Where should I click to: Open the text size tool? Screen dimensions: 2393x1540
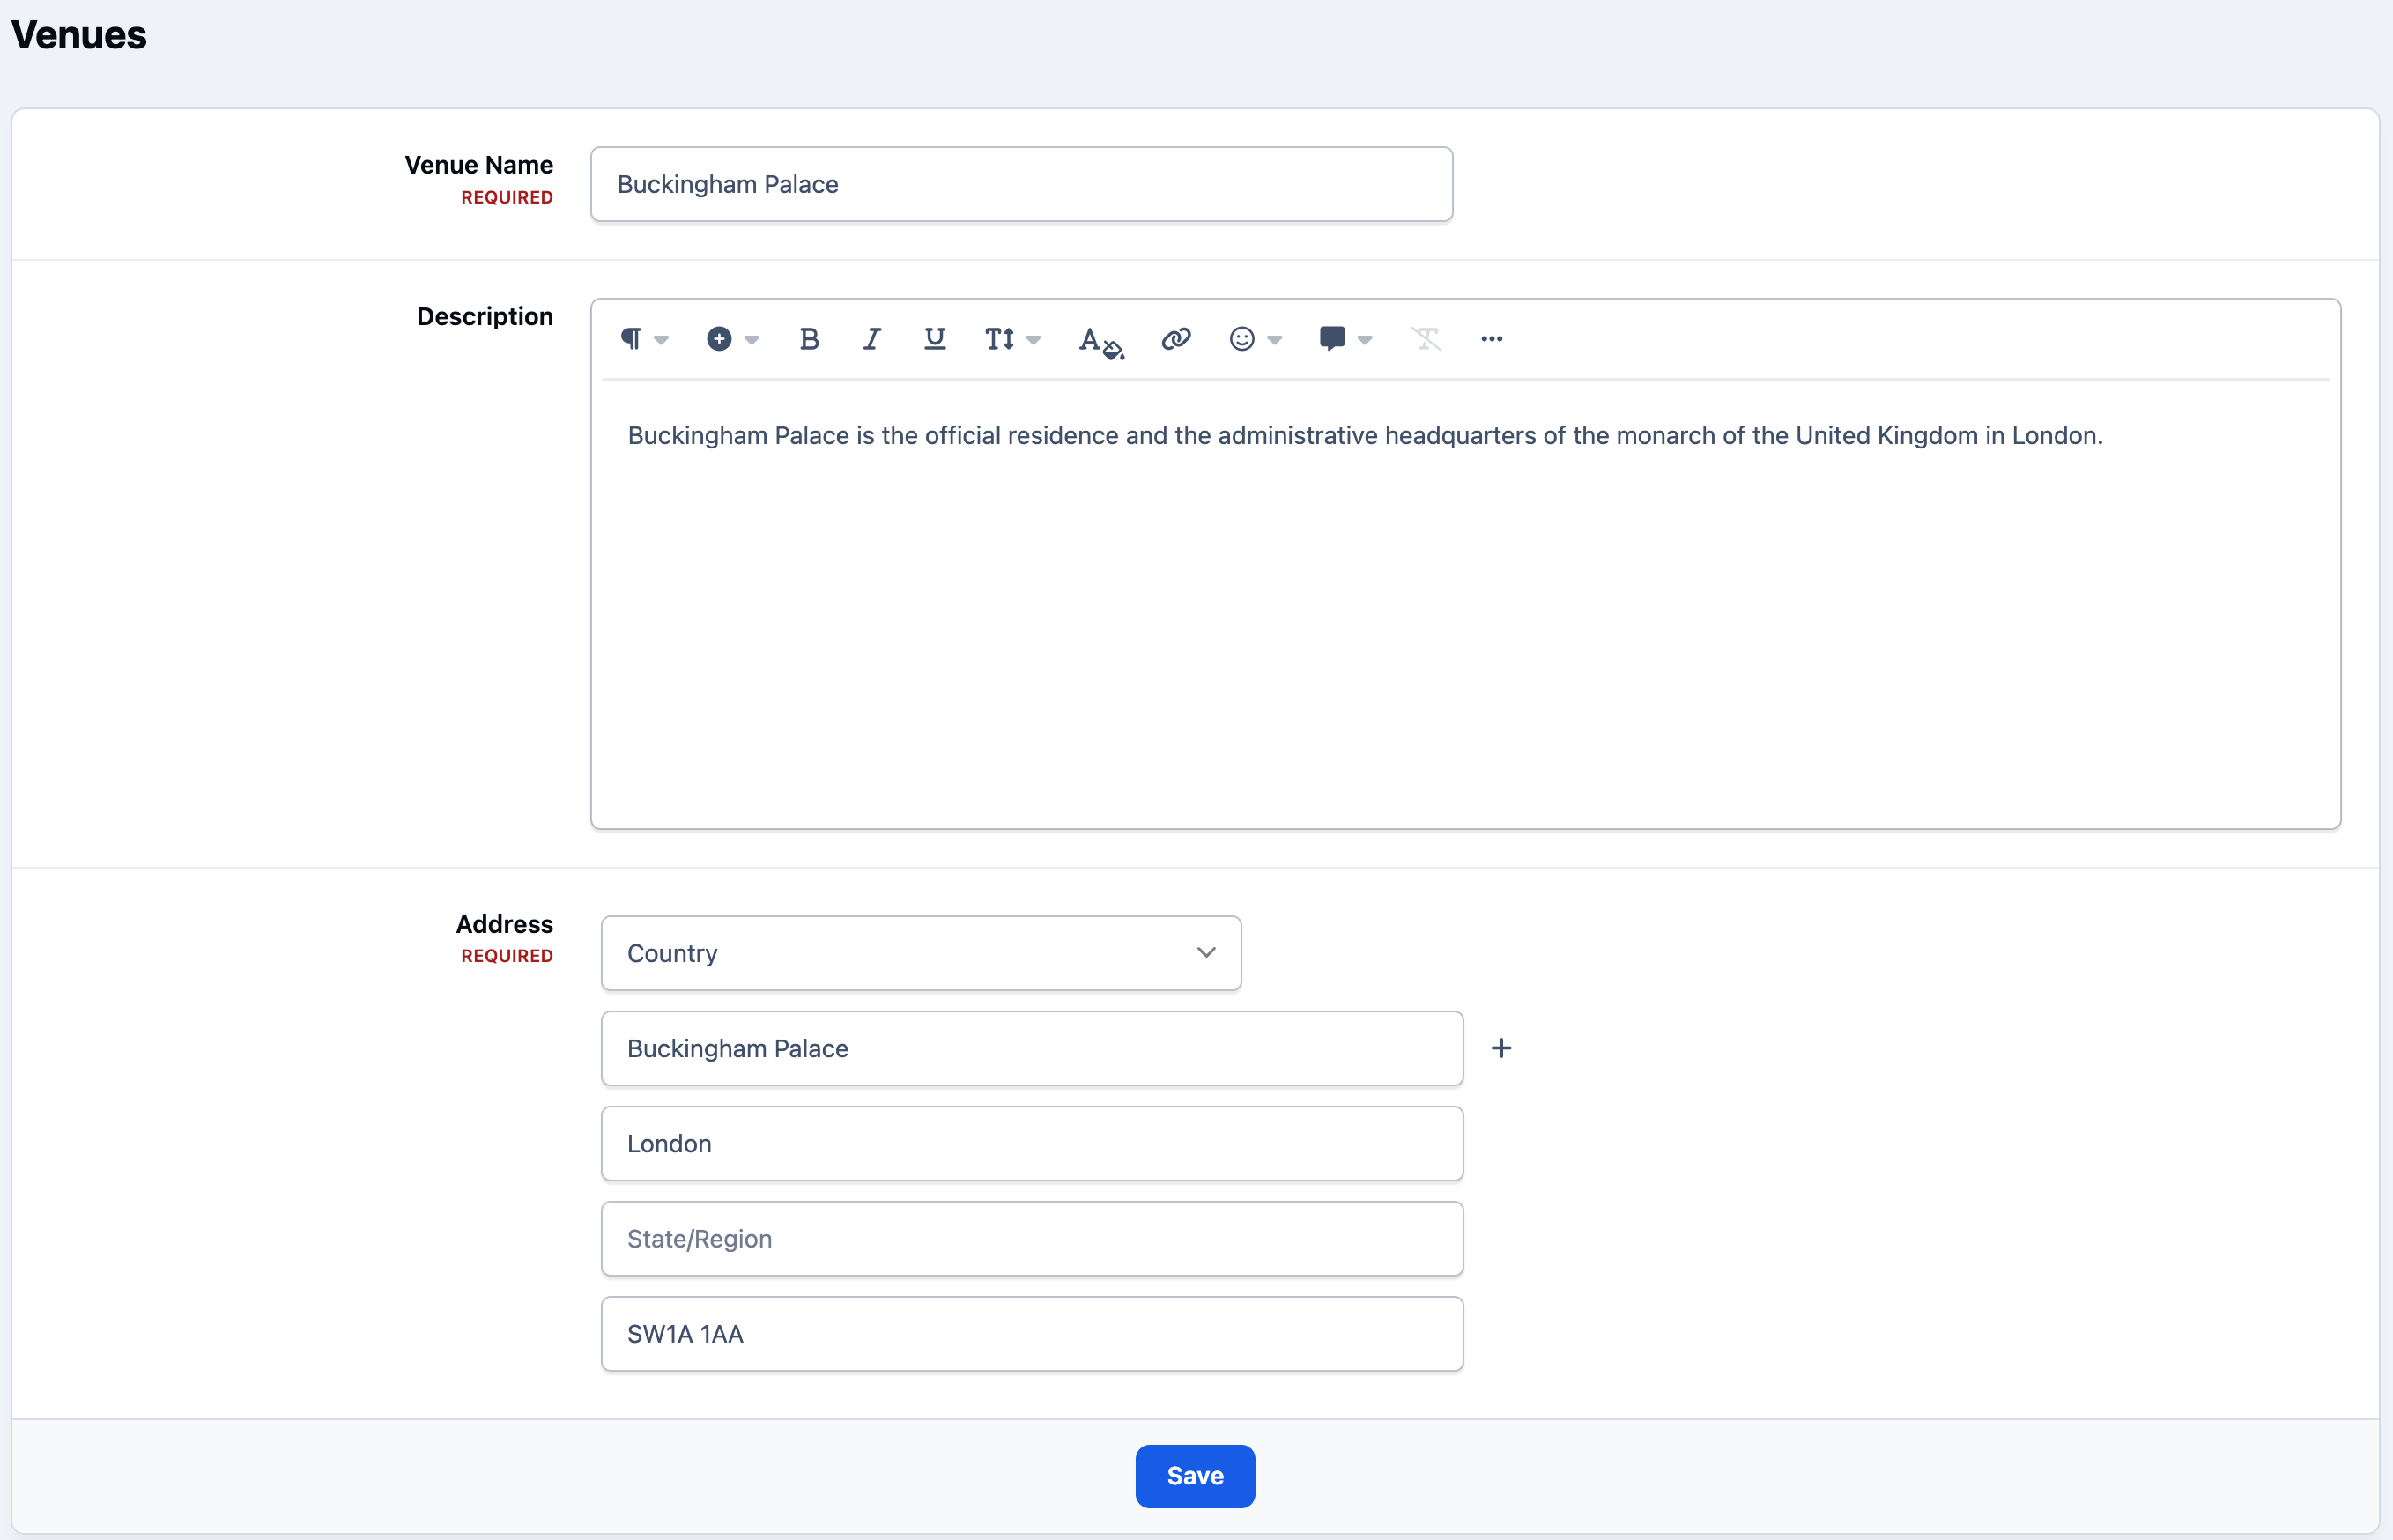(x=999, y=339)
